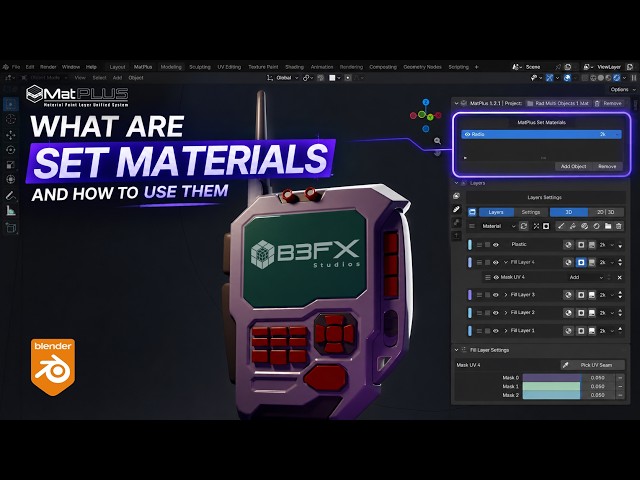Click the paint brush icon in layers toolbar

pyautogui.click(x=561, y=226)
